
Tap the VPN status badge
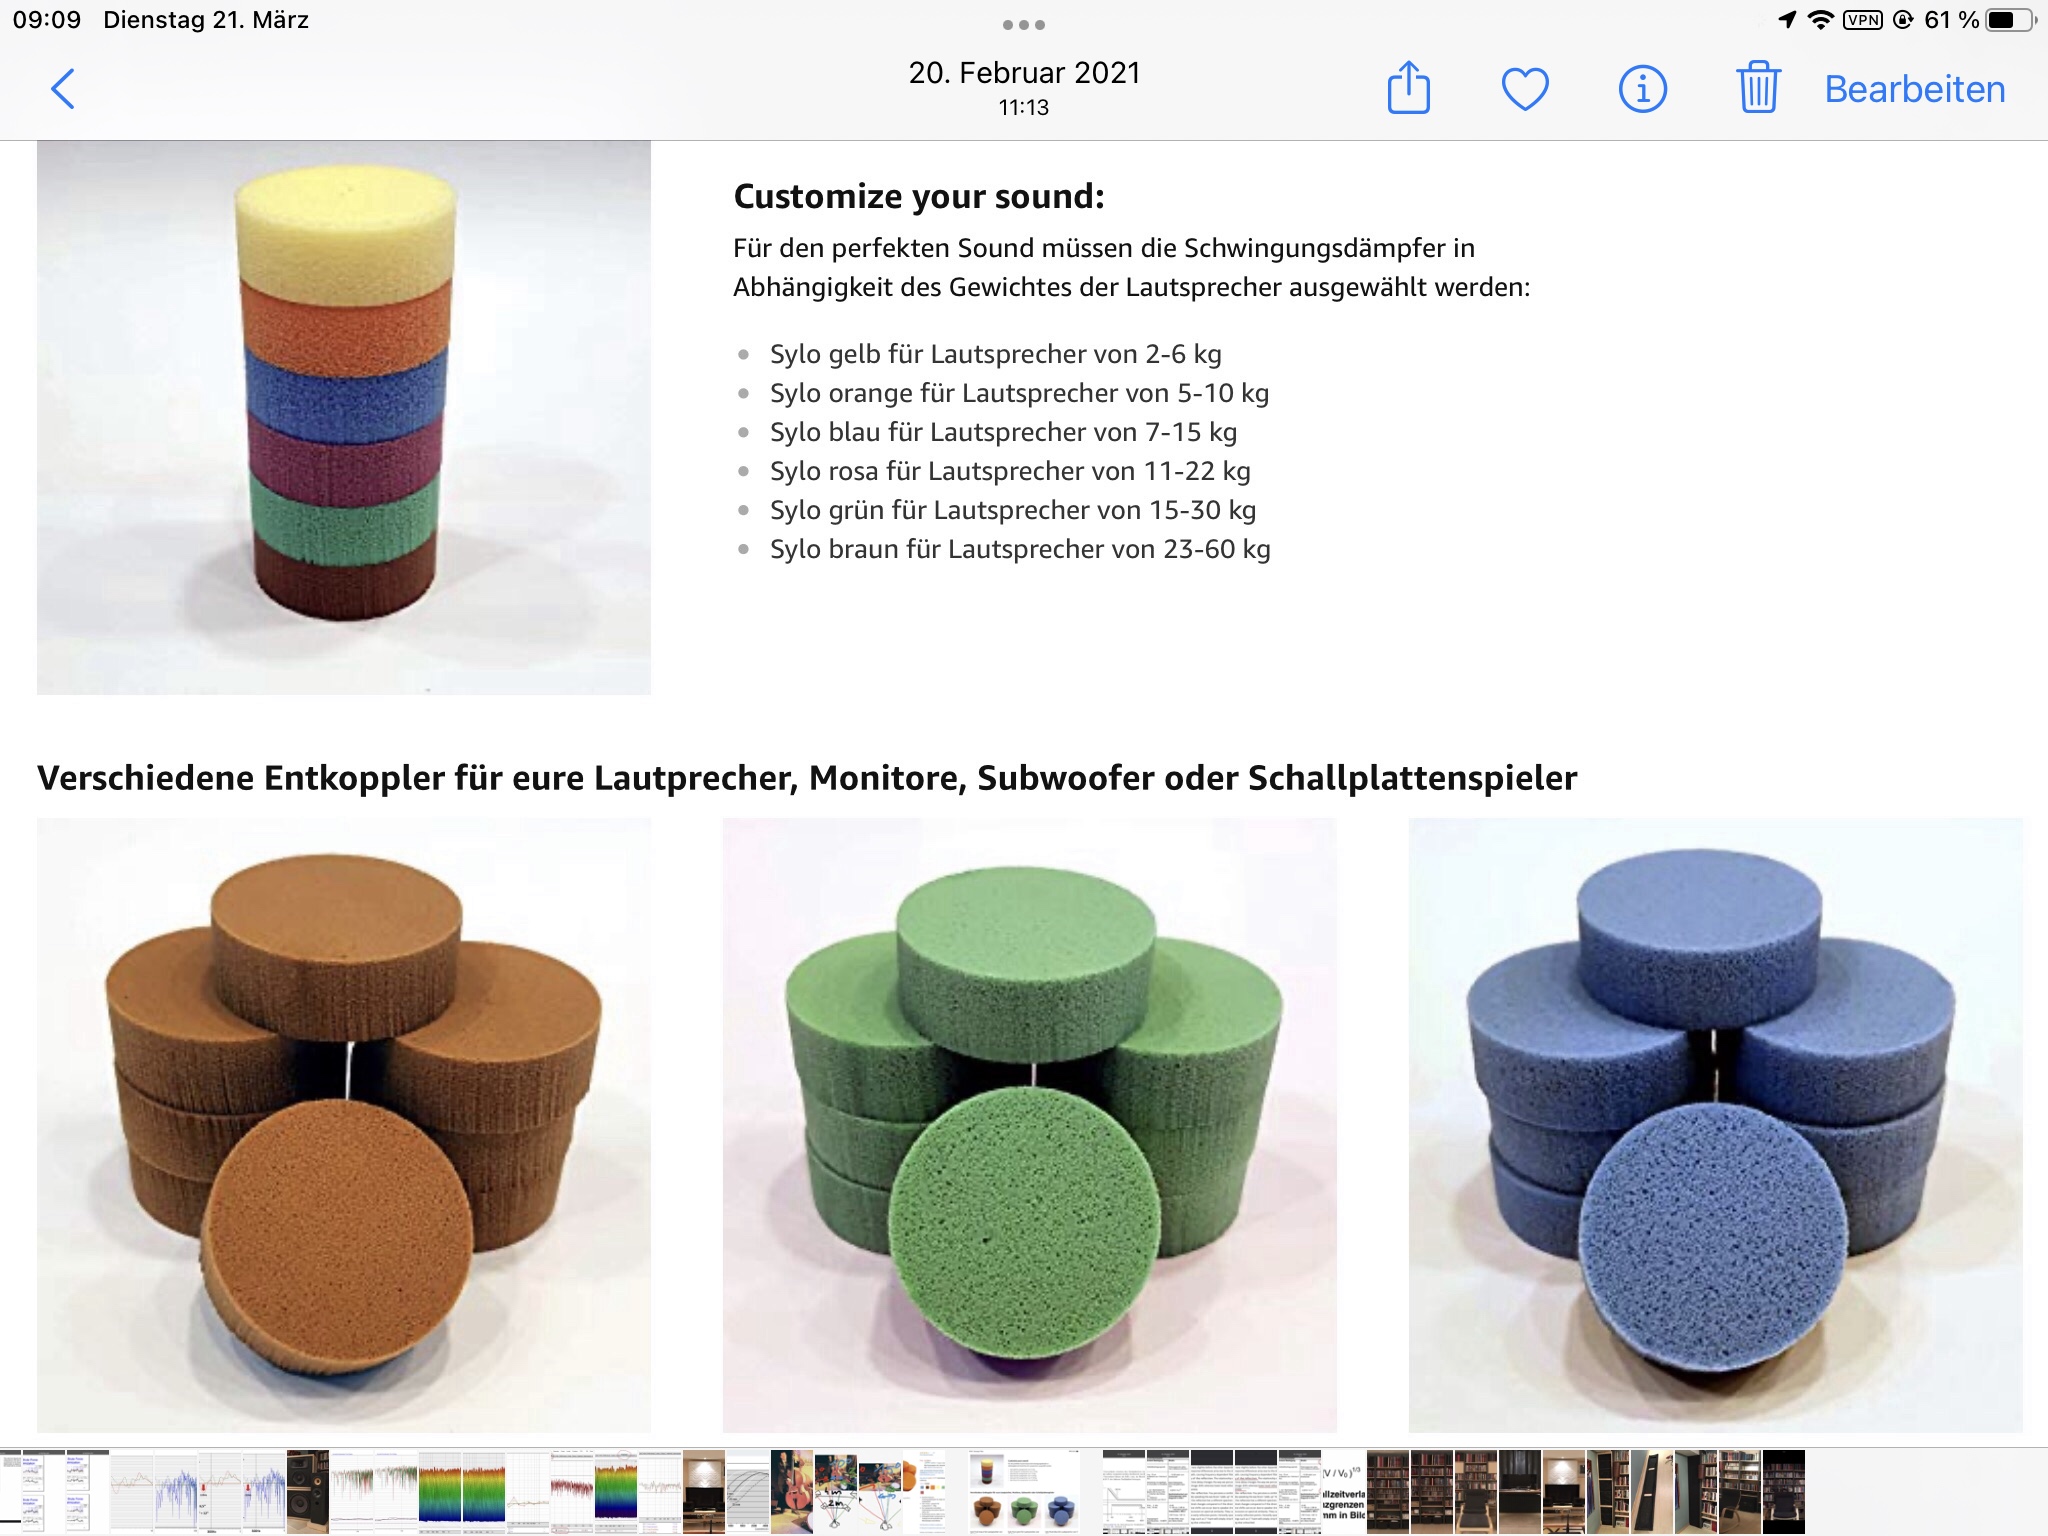(1863, 20)
